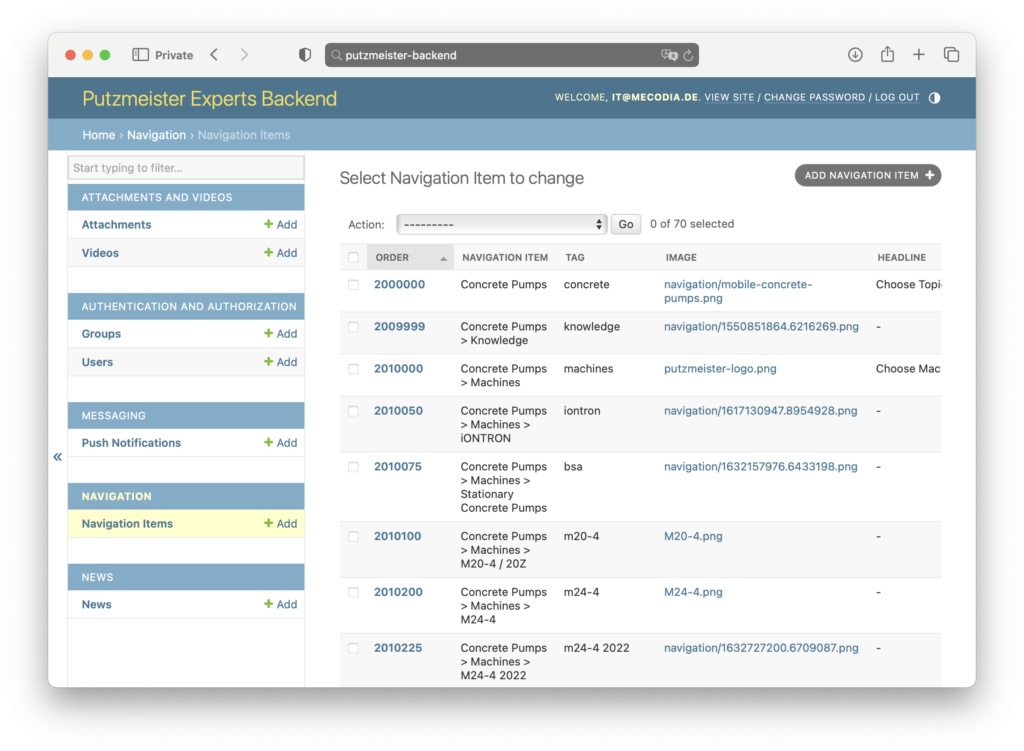Open a new browser tab with the plus icon
This screenshot has height=751, width=1024.
[919, 54]
